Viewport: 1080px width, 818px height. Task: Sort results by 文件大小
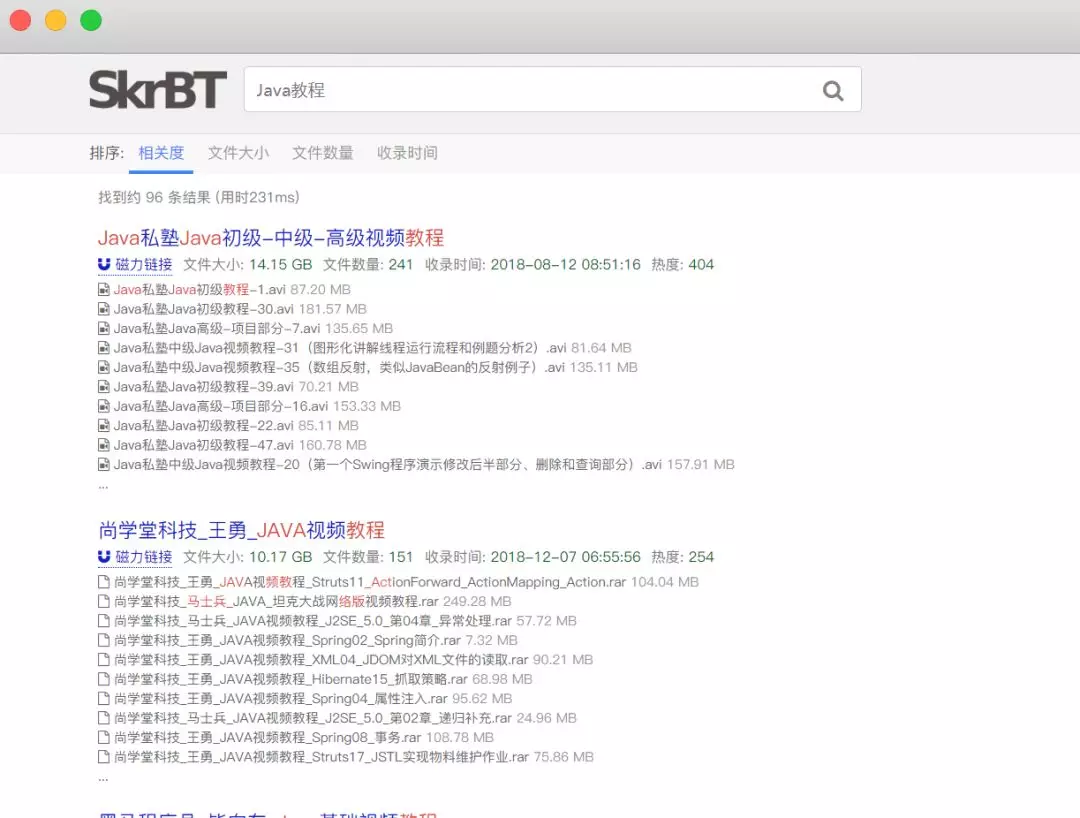(x=238, y=153)
